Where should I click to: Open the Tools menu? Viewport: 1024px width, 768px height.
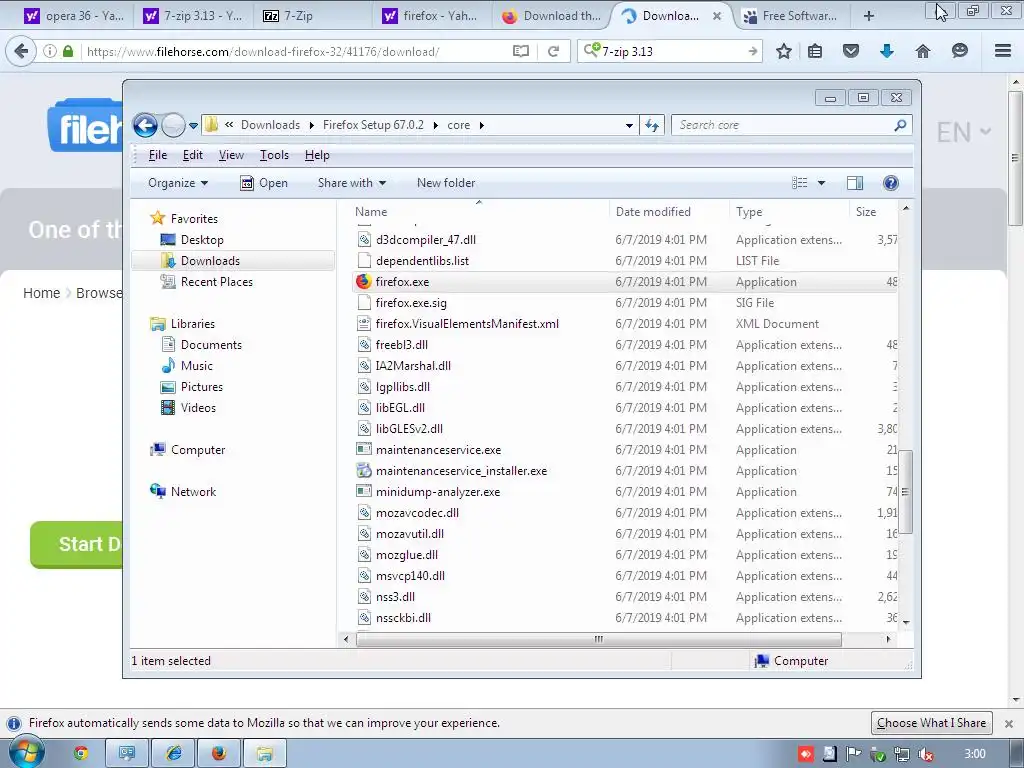tap(274, 155)
